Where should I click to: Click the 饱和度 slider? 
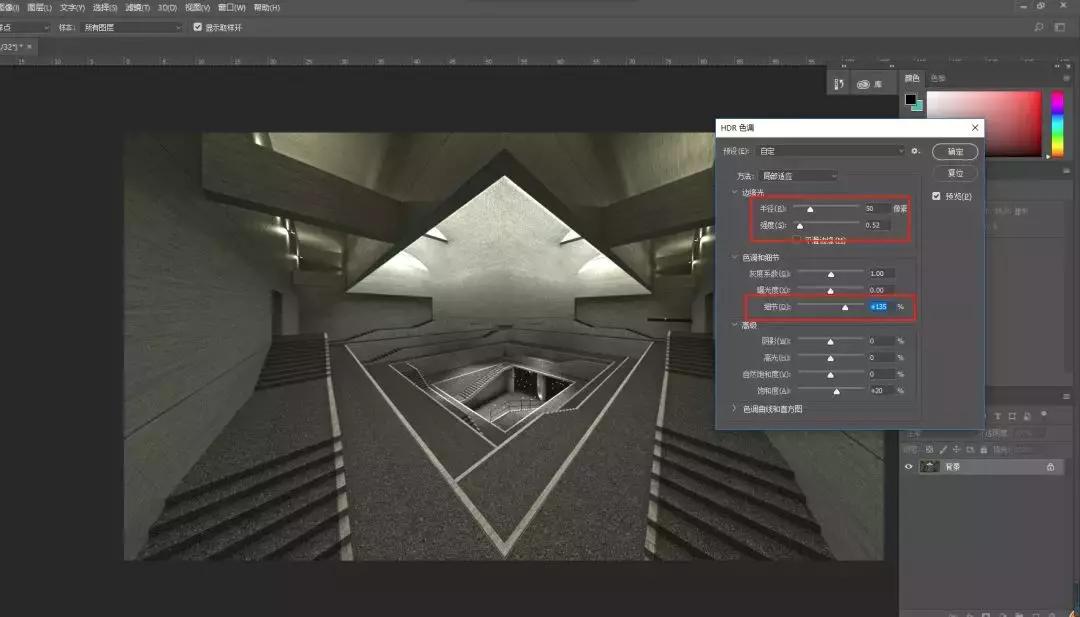coord(831,390)
